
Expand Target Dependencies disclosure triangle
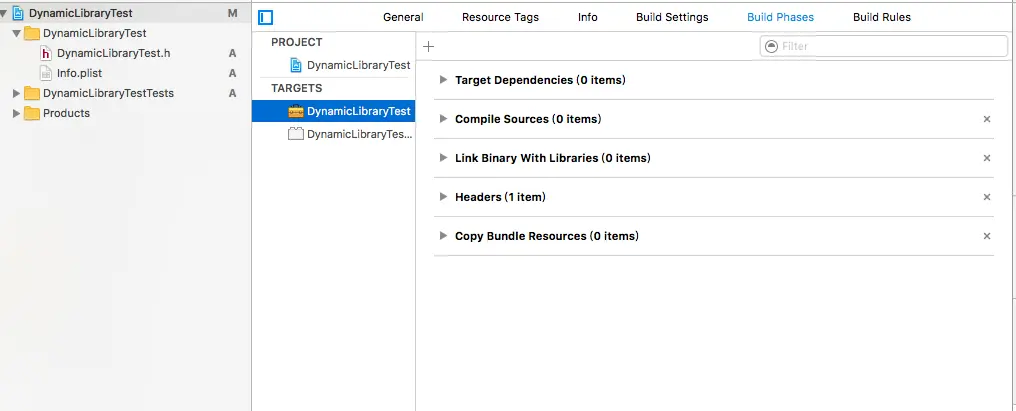[443, 80]
